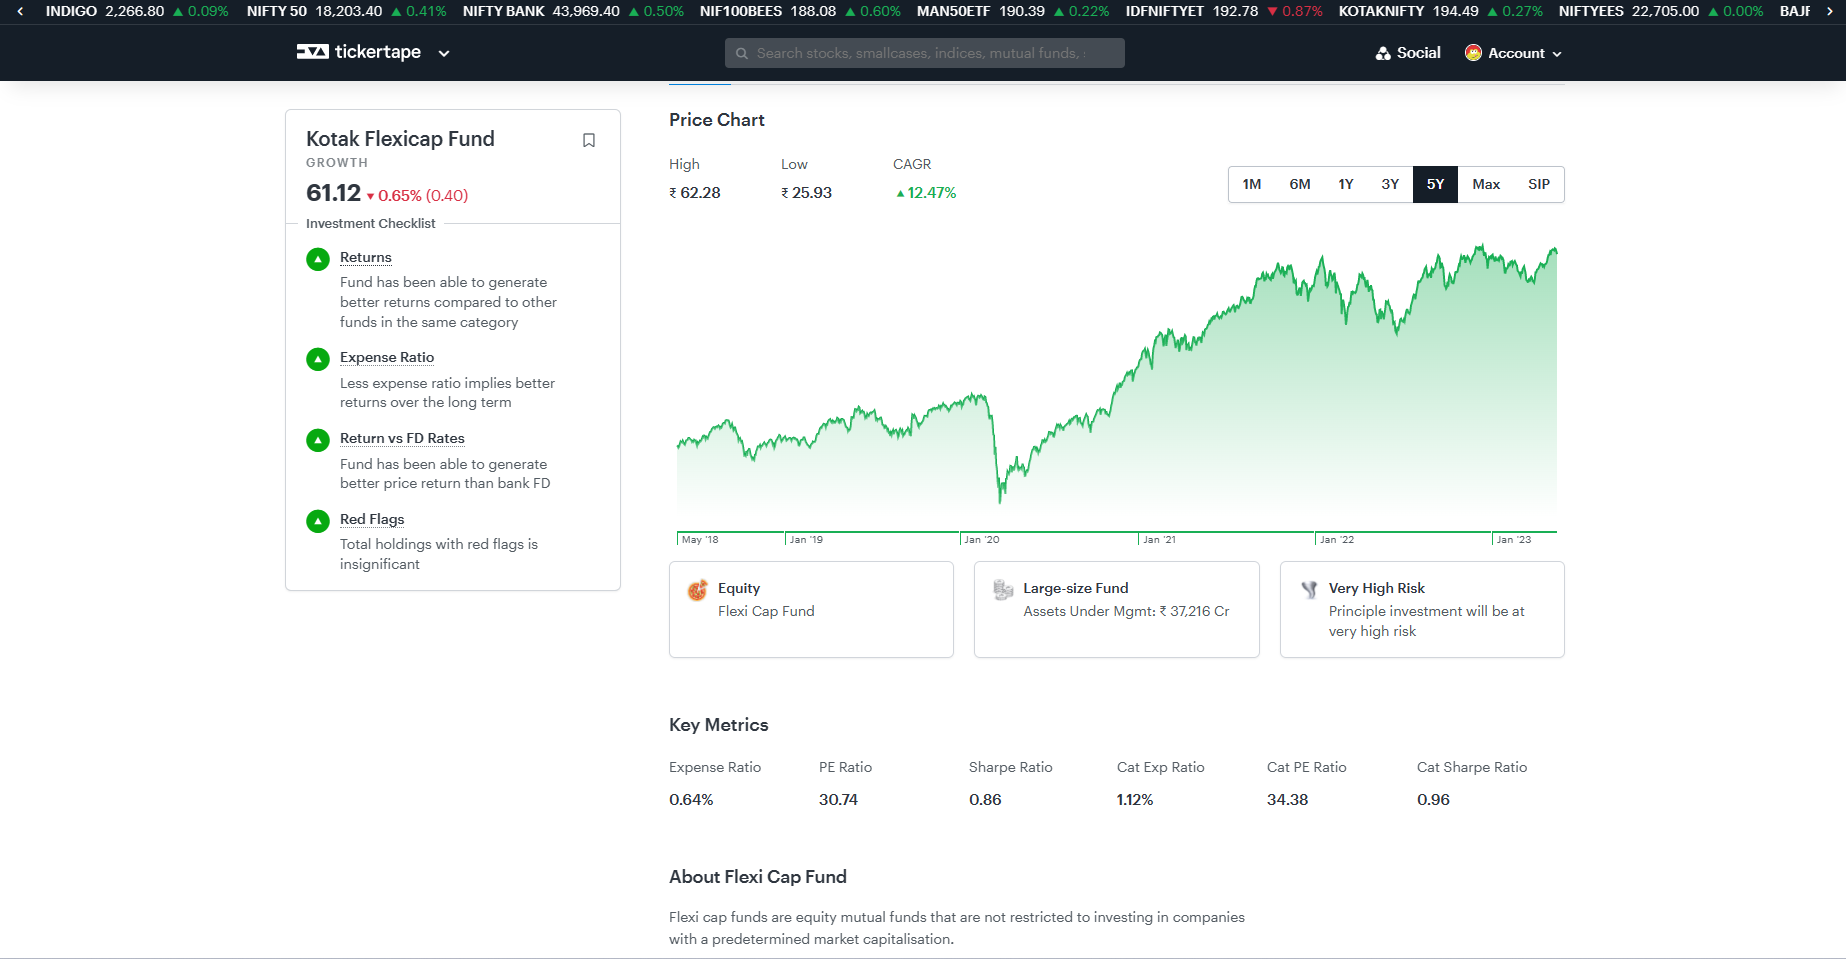
Task: Open the Social icon
Action: [x=1383, y=53]
